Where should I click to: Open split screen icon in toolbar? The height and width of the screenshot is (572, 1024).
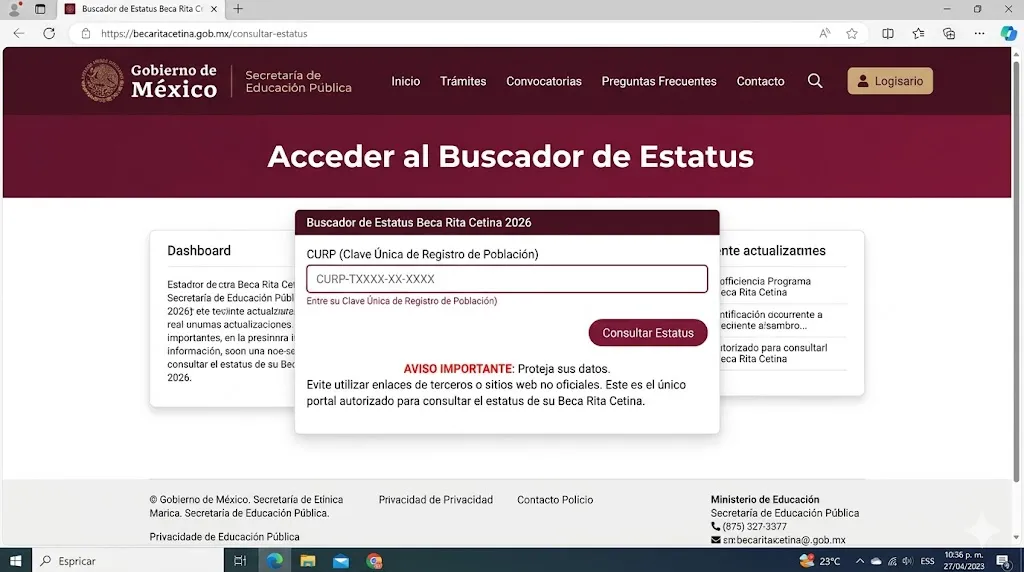click(888, 33)
